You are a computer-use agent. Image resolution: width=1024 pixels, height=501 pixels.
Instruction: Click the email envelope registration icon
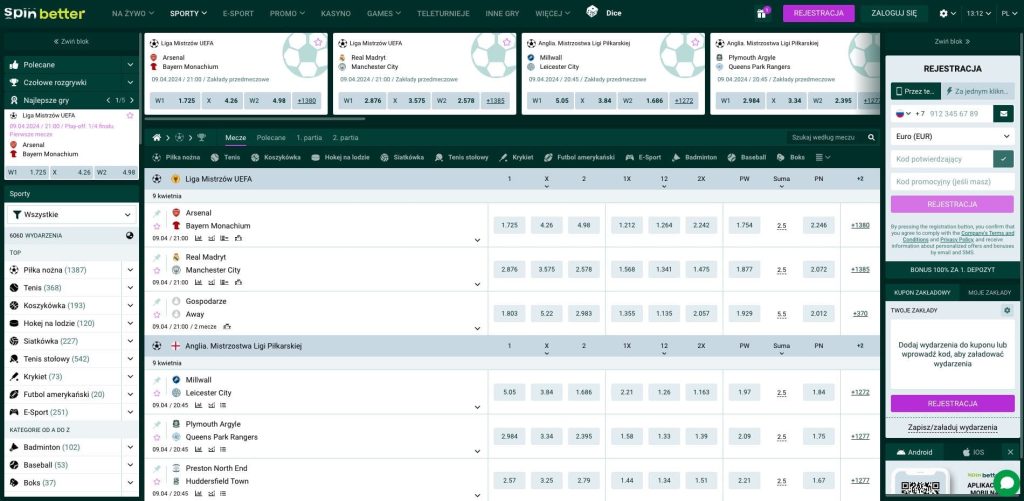tap(1003, 114)
